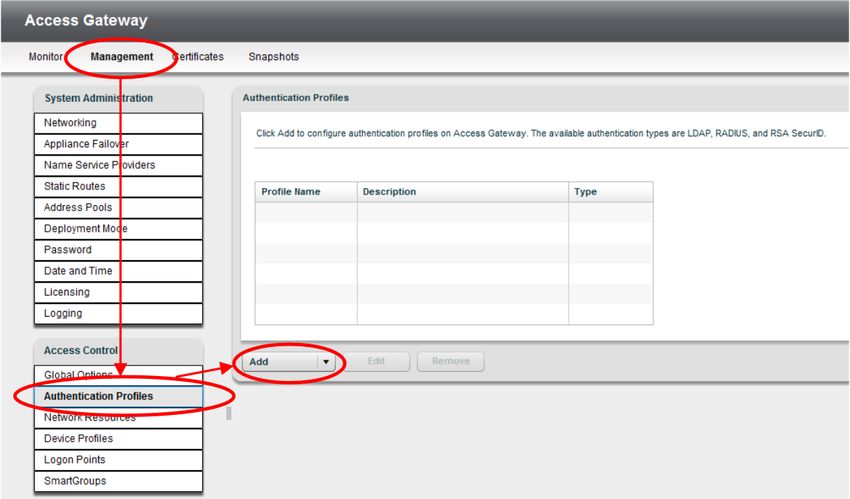Open the Monitor tab
This screenshot has width=850, height=499.
[x=46, y=56]
